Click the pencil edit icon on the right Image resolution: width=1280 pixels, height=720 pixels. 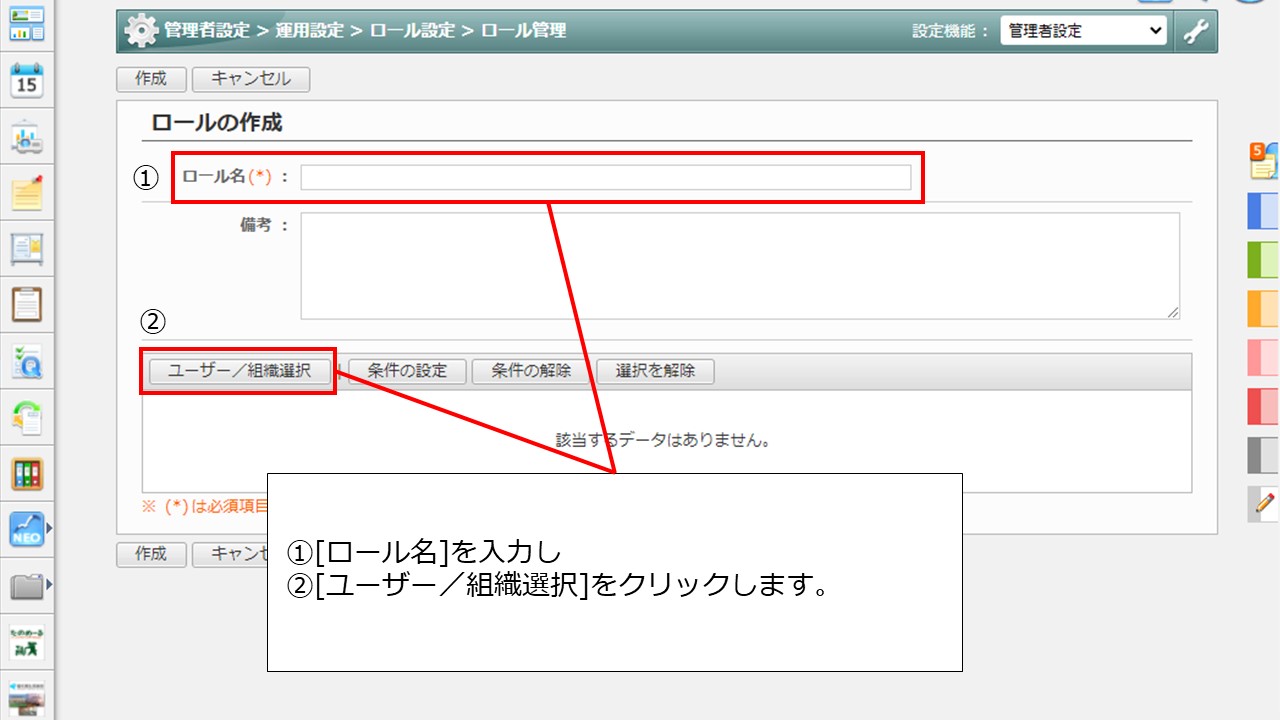pyautogui.click(x=1264, y=504)
